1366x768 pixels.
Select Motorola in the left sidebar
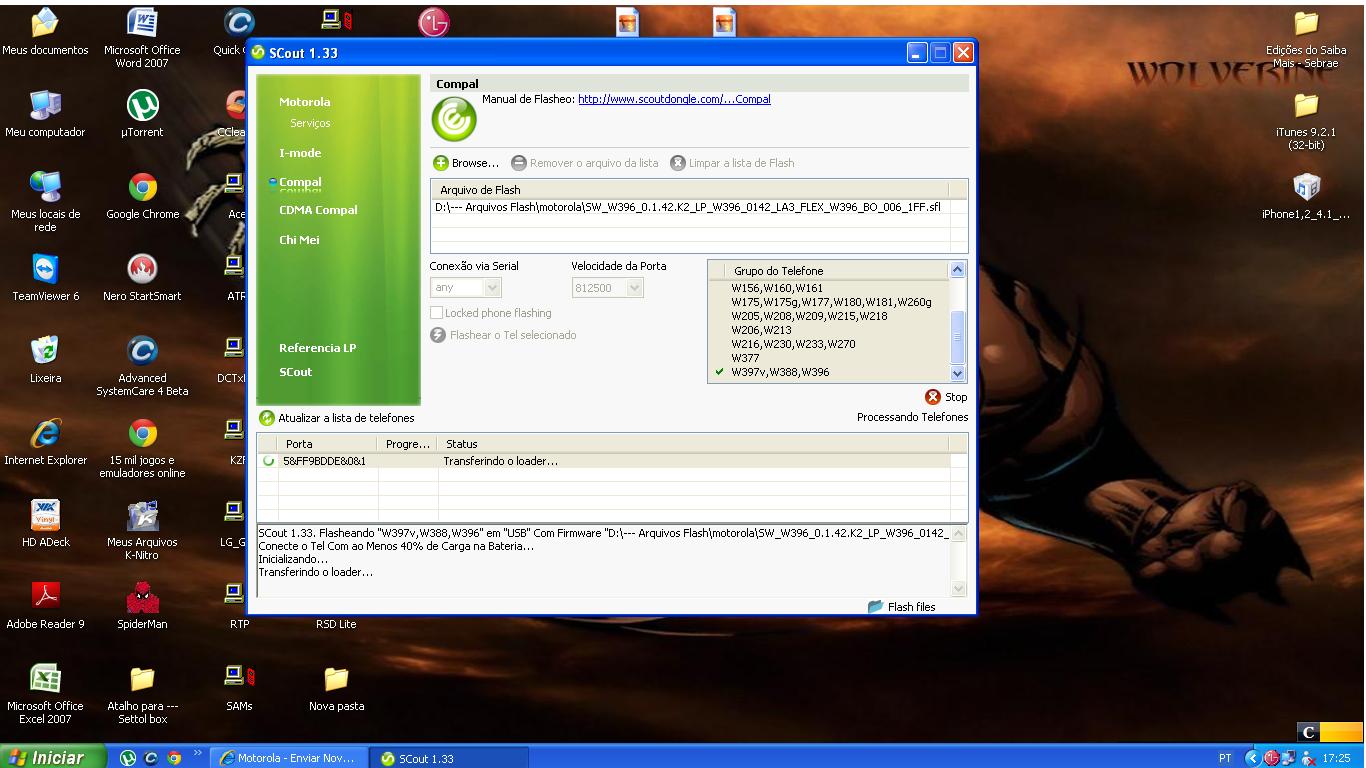304,102
